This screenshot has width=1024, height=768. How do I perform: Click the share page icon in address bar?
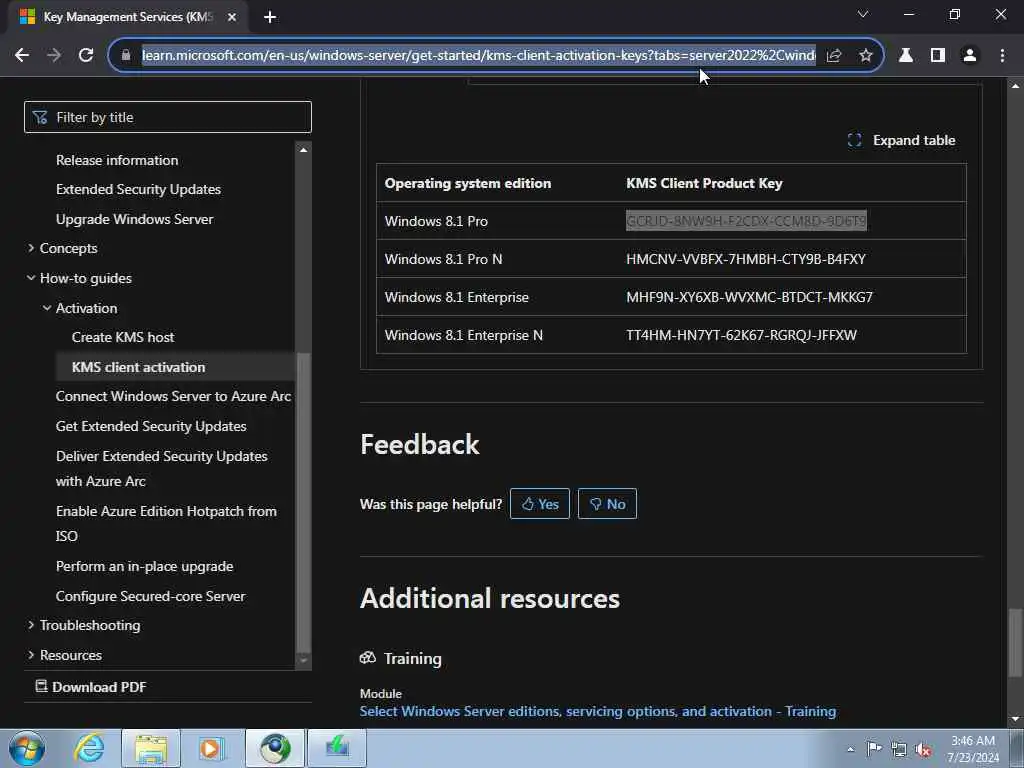coord(833,56)
